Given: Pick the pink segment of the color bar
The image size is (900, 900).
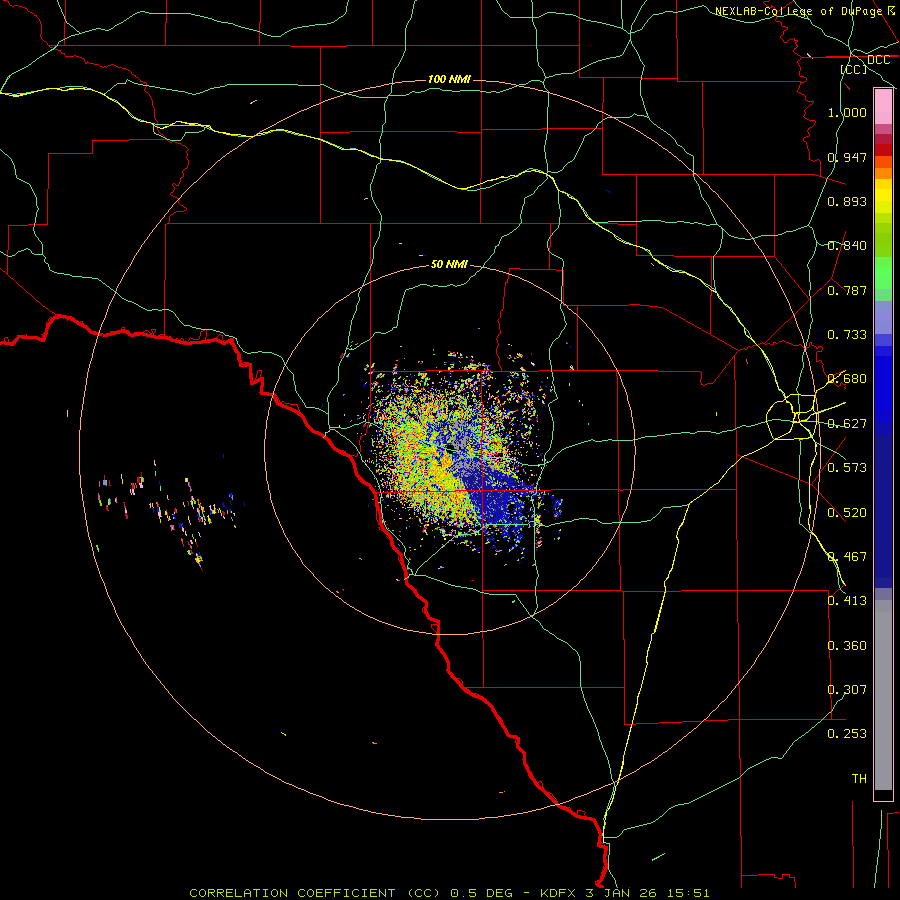Looking at the screenshot, I should (883, 107).
